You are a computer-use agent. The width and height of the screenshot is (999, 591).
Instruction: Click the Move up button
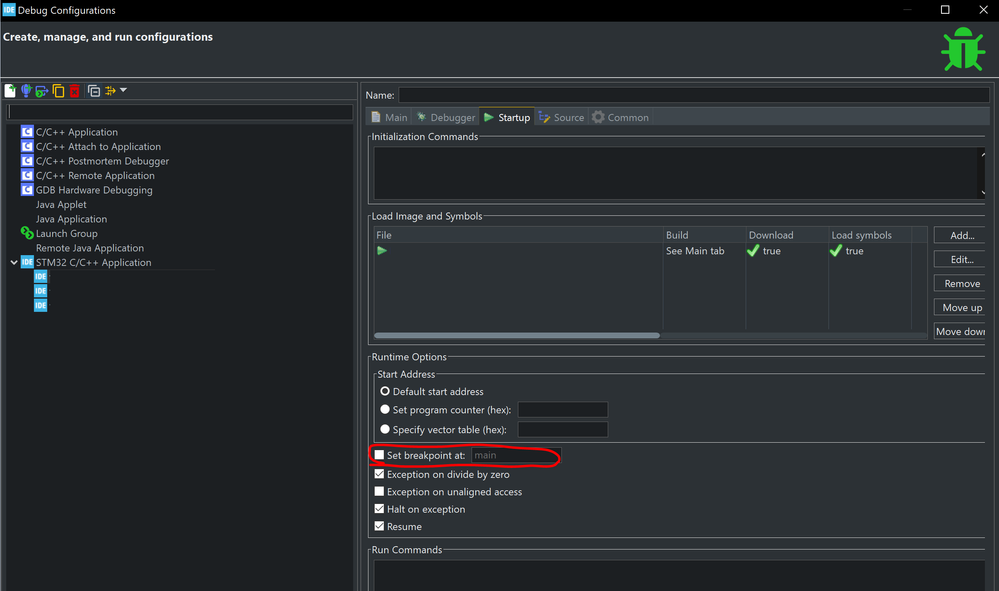pyautogui.click(x=959, y=308)
